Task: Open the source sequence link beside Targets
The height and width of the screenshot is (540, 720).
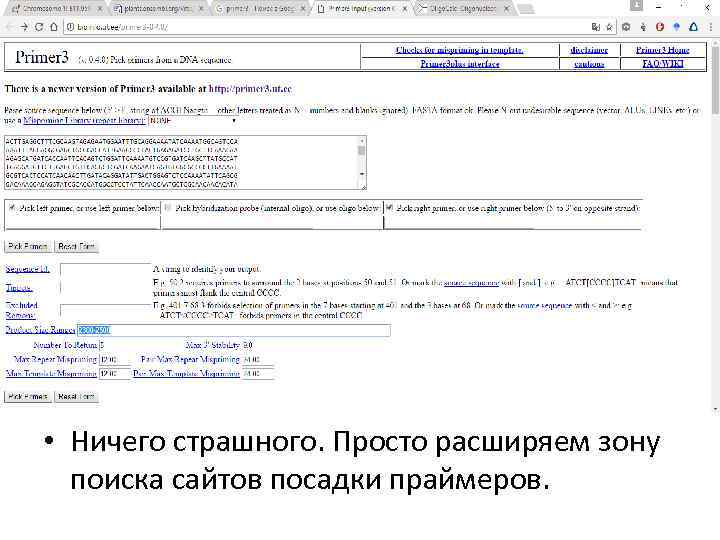Action: (x=472, y=283)
